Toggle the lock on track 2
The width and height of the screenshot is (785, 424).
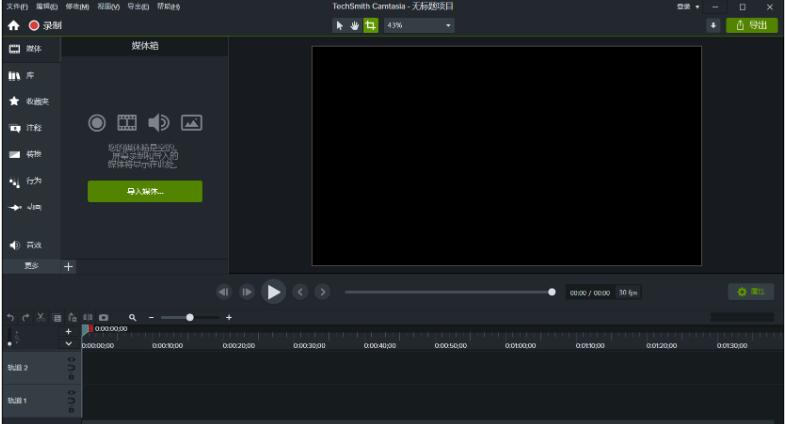click(x=71, y=375)
